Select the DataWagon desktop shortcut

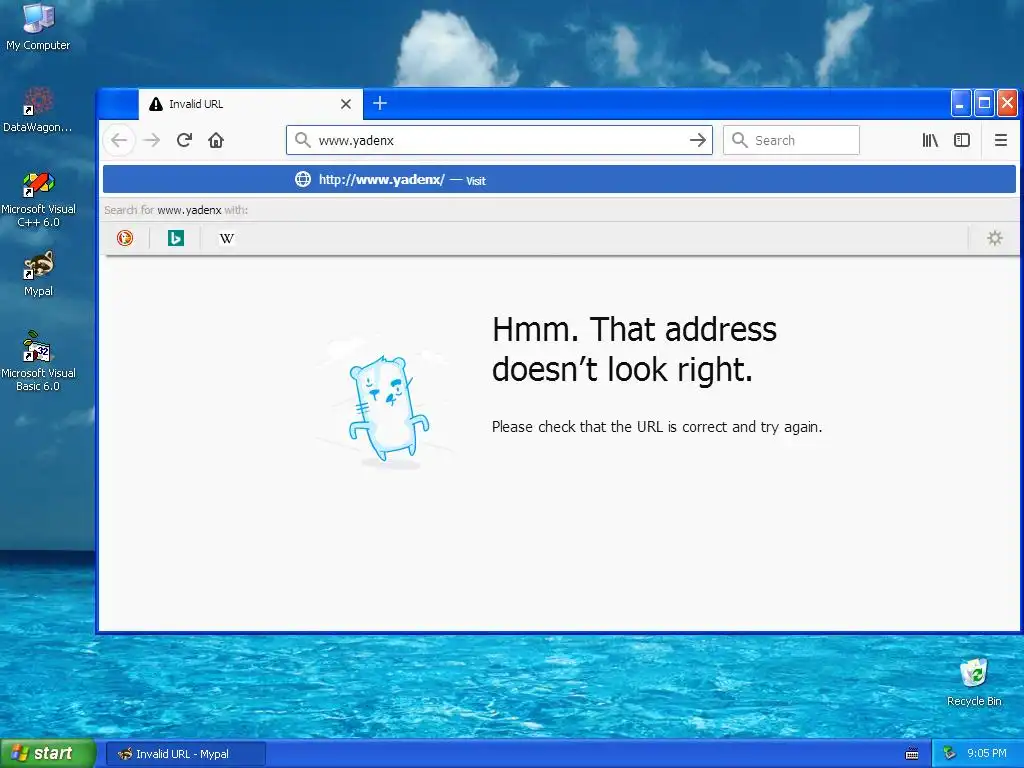(x=38, y=110)
